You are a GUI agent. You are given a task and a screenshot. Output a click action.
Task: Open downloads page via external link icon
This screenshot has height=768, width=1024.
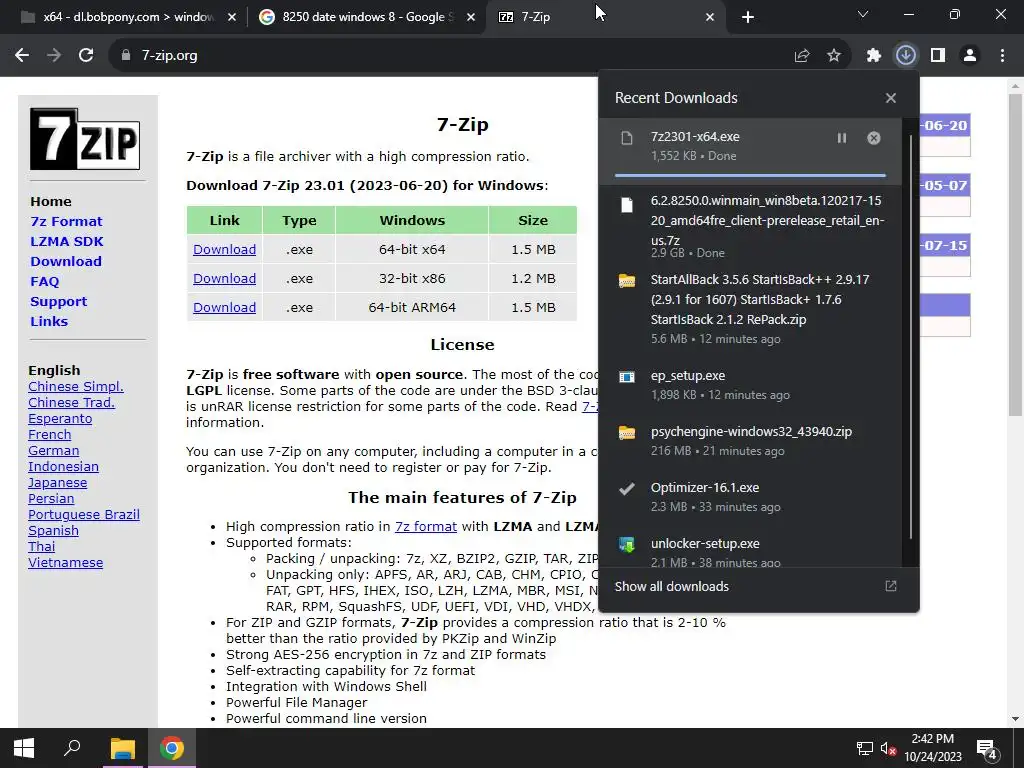[891, 586]
